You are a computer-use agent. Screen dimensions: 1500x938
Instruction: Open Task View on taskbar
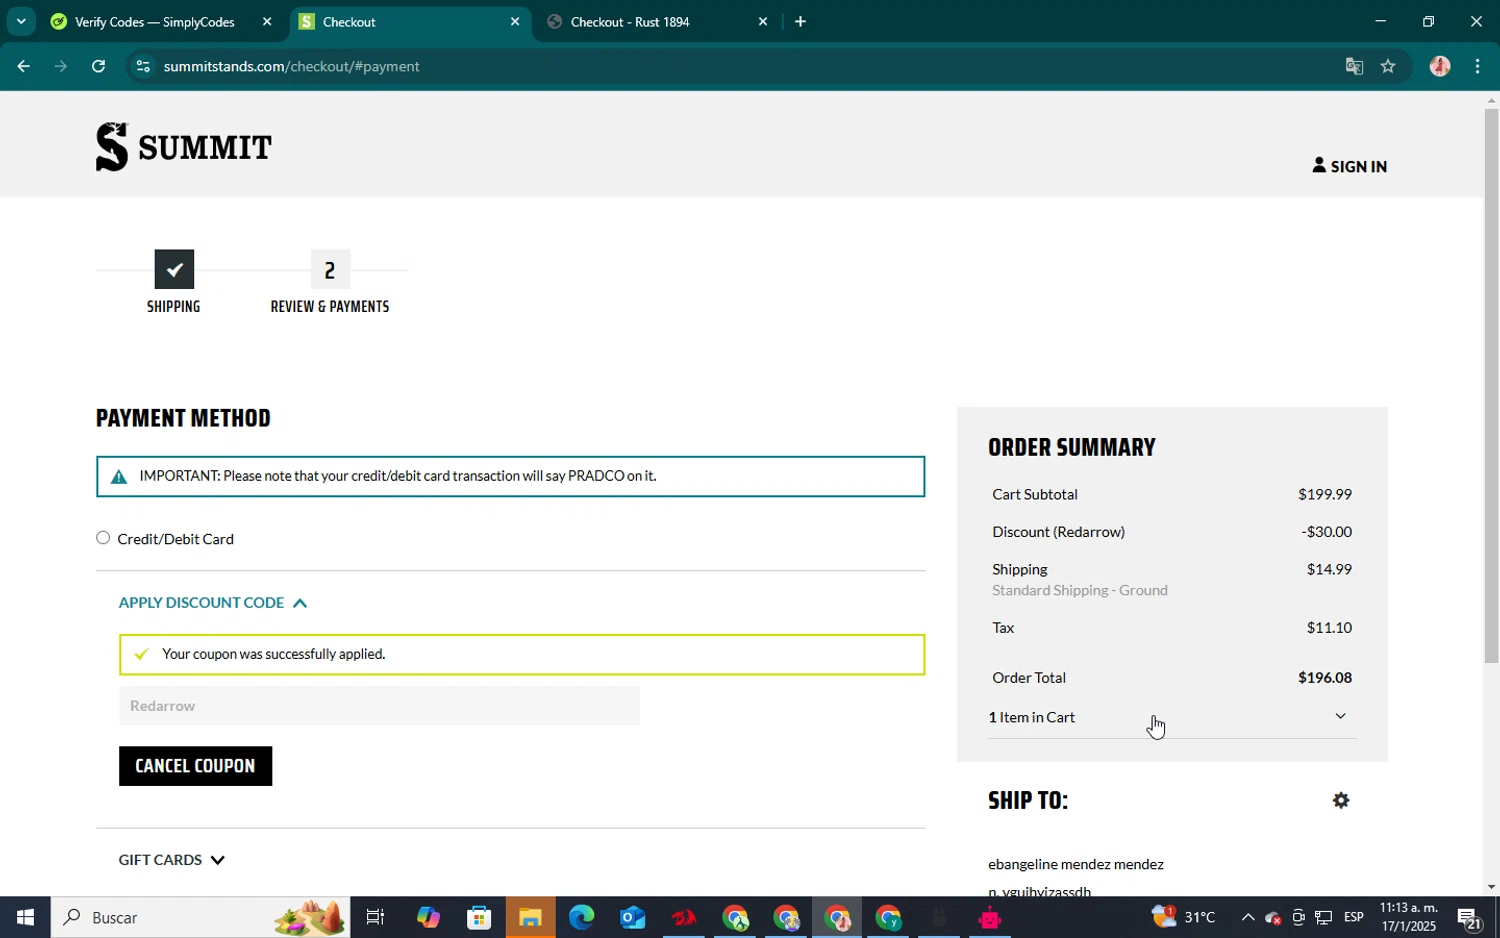[x=375, y=917]
